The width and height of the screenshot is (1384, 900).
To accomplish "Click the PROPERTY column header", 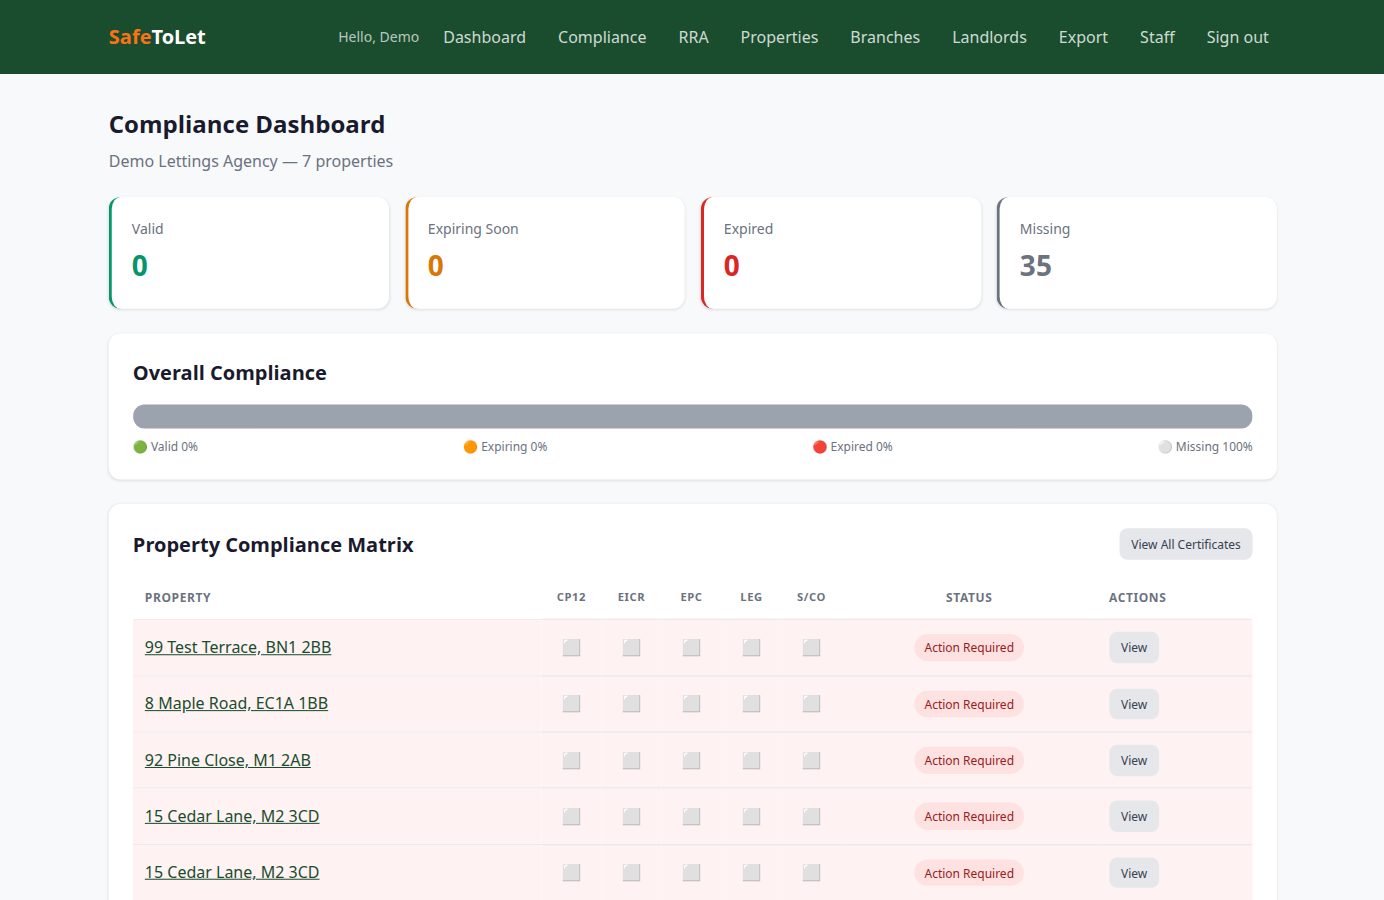I will [x=178, y=598].
